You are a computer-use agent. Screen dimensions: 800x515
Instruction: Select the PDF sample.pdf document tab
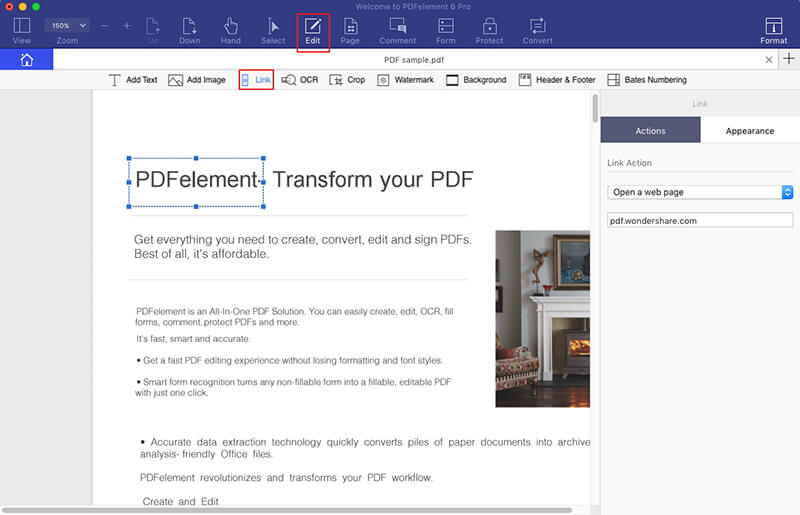tap(414, 60)
